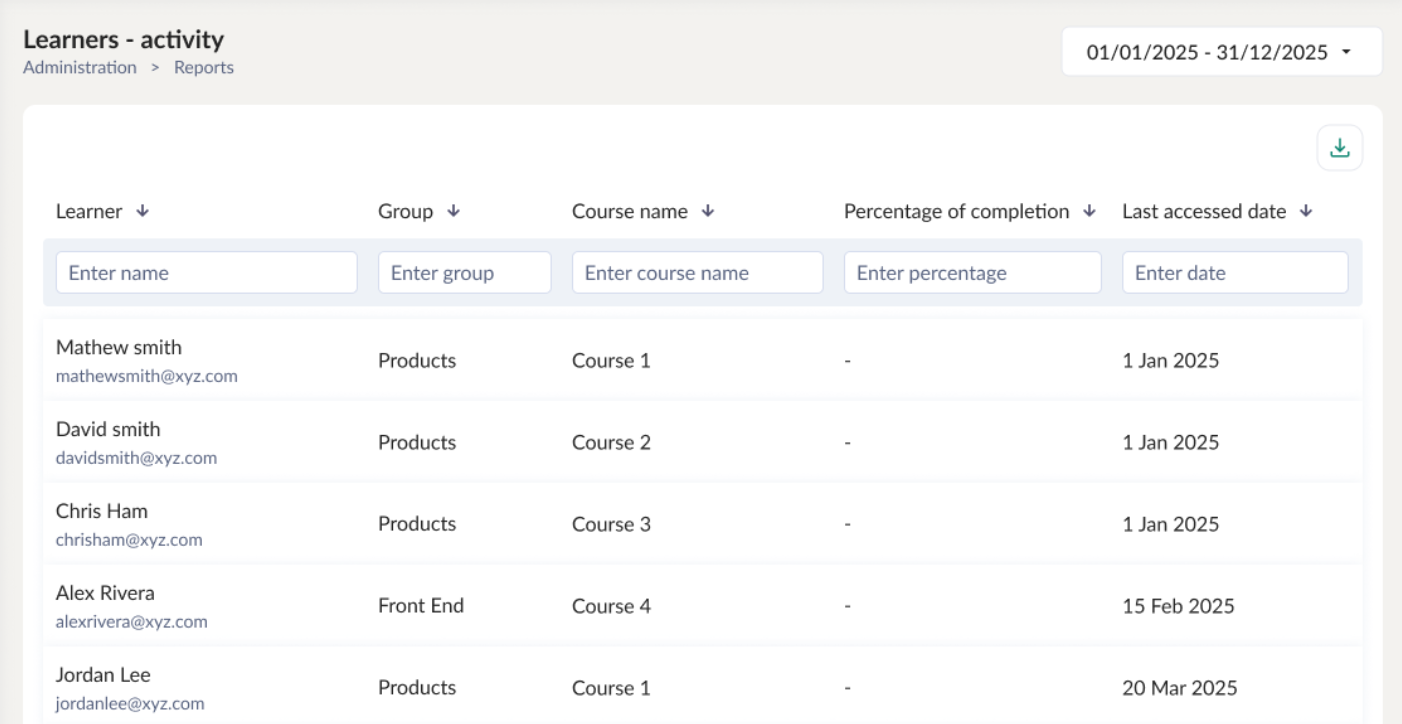Sort by Percentage of completion arrow
Image resolution: width=1402 pixels, height=724 pixels.
pos(1090,211)
